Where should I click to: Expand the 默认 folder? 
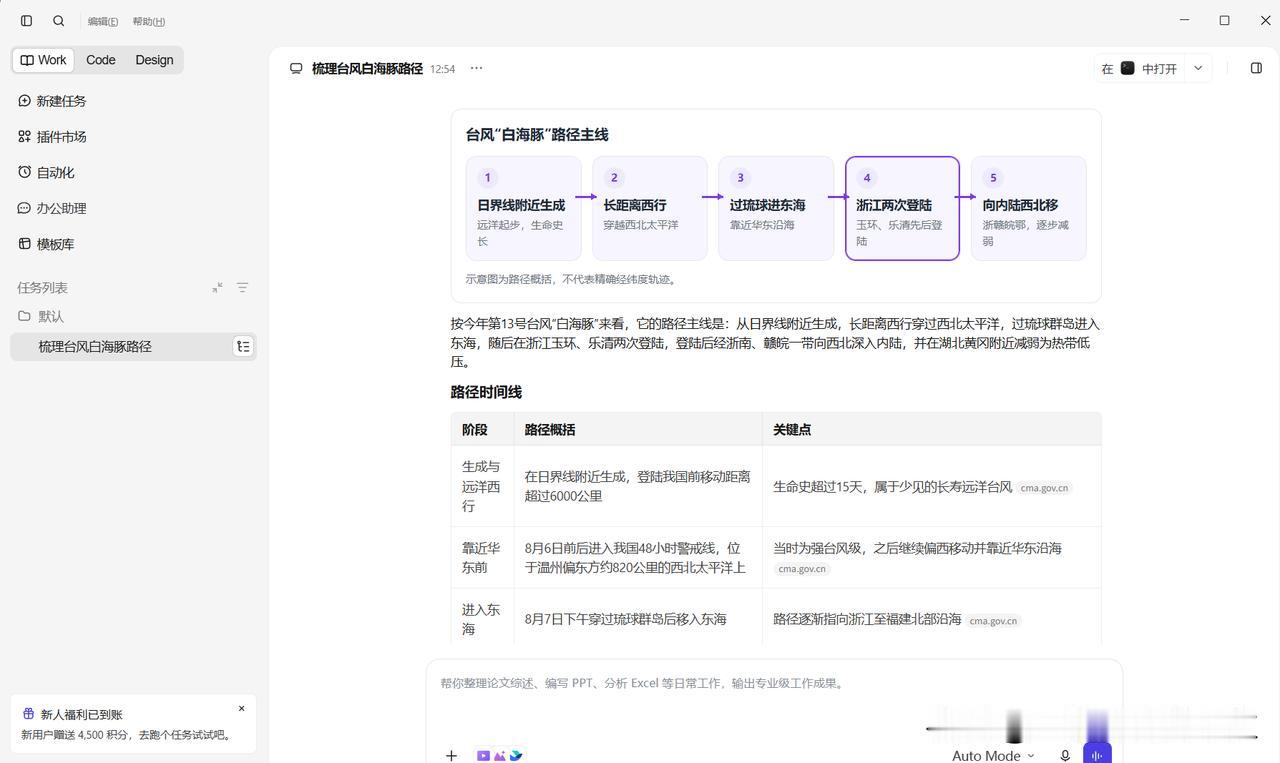pos(41,316)
